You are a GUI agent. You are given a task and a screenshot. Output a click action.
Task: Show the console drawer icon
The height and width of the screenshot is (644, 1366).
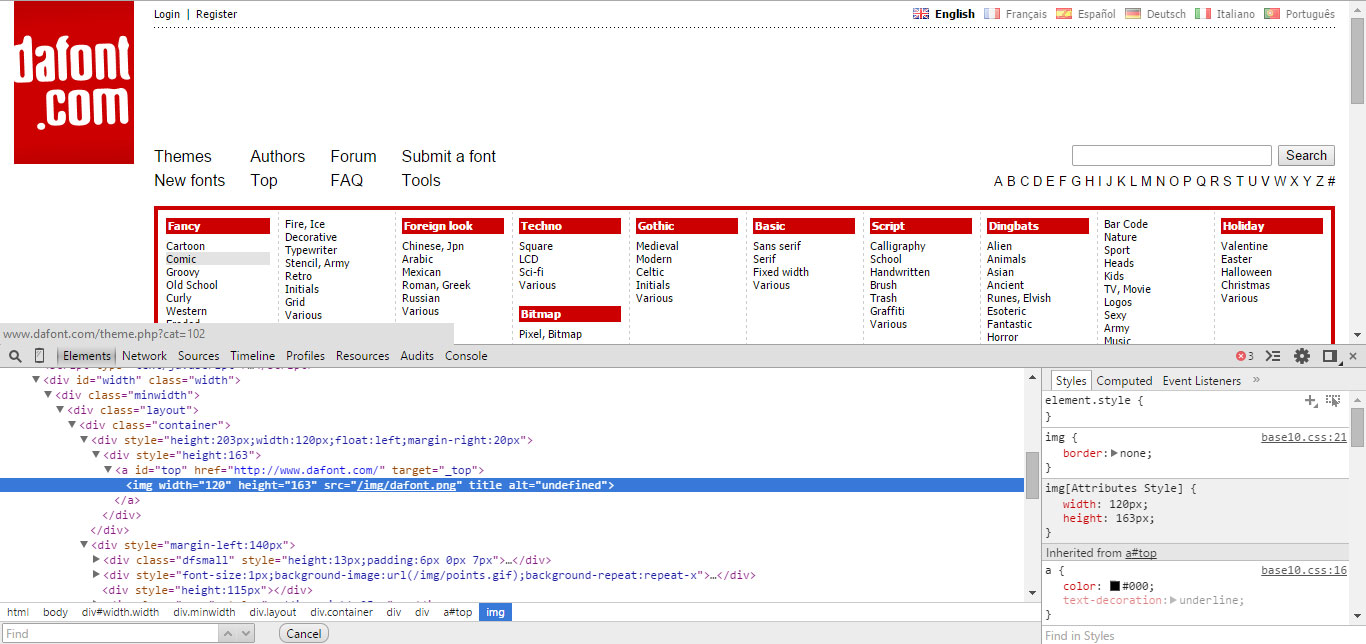point(1273,356)
